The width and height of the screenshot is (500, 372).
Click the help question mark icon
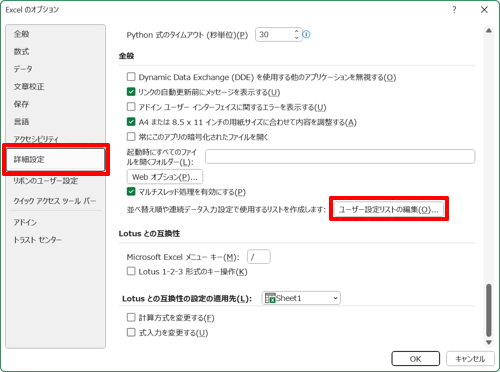[454, 10]
